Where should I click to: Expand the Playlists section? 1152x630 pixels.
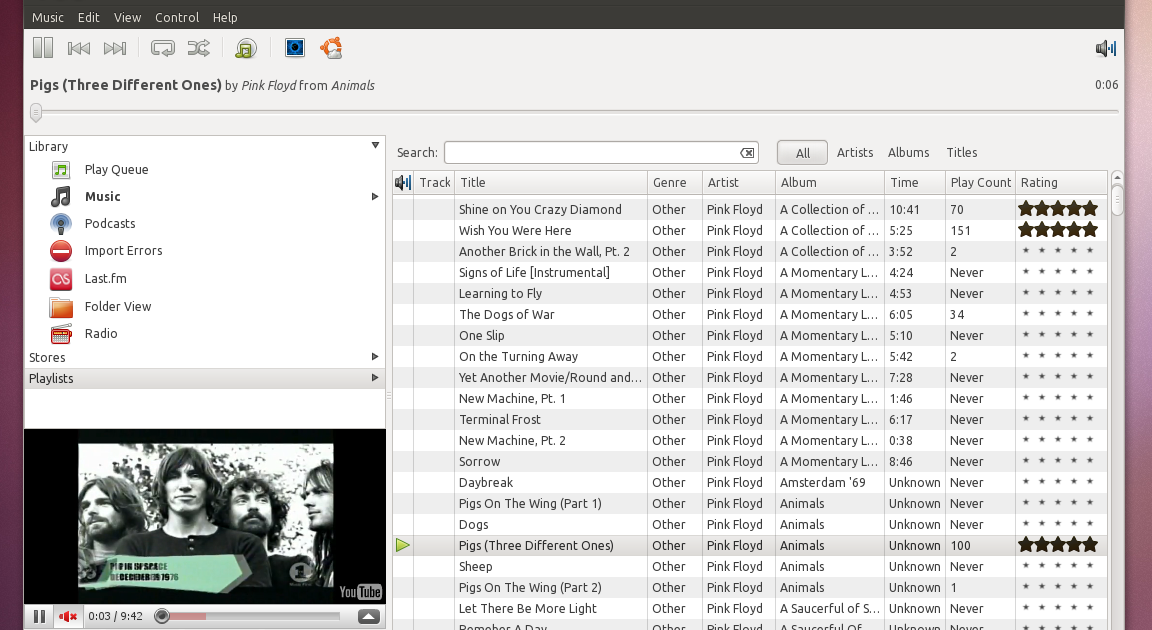pos(376,378)
